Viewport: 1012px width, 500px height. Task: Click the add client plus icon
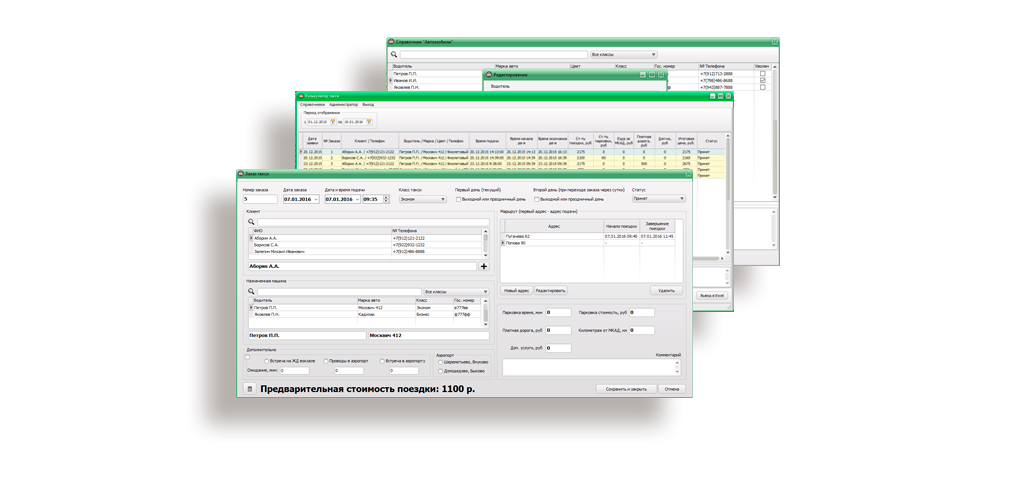484,267
